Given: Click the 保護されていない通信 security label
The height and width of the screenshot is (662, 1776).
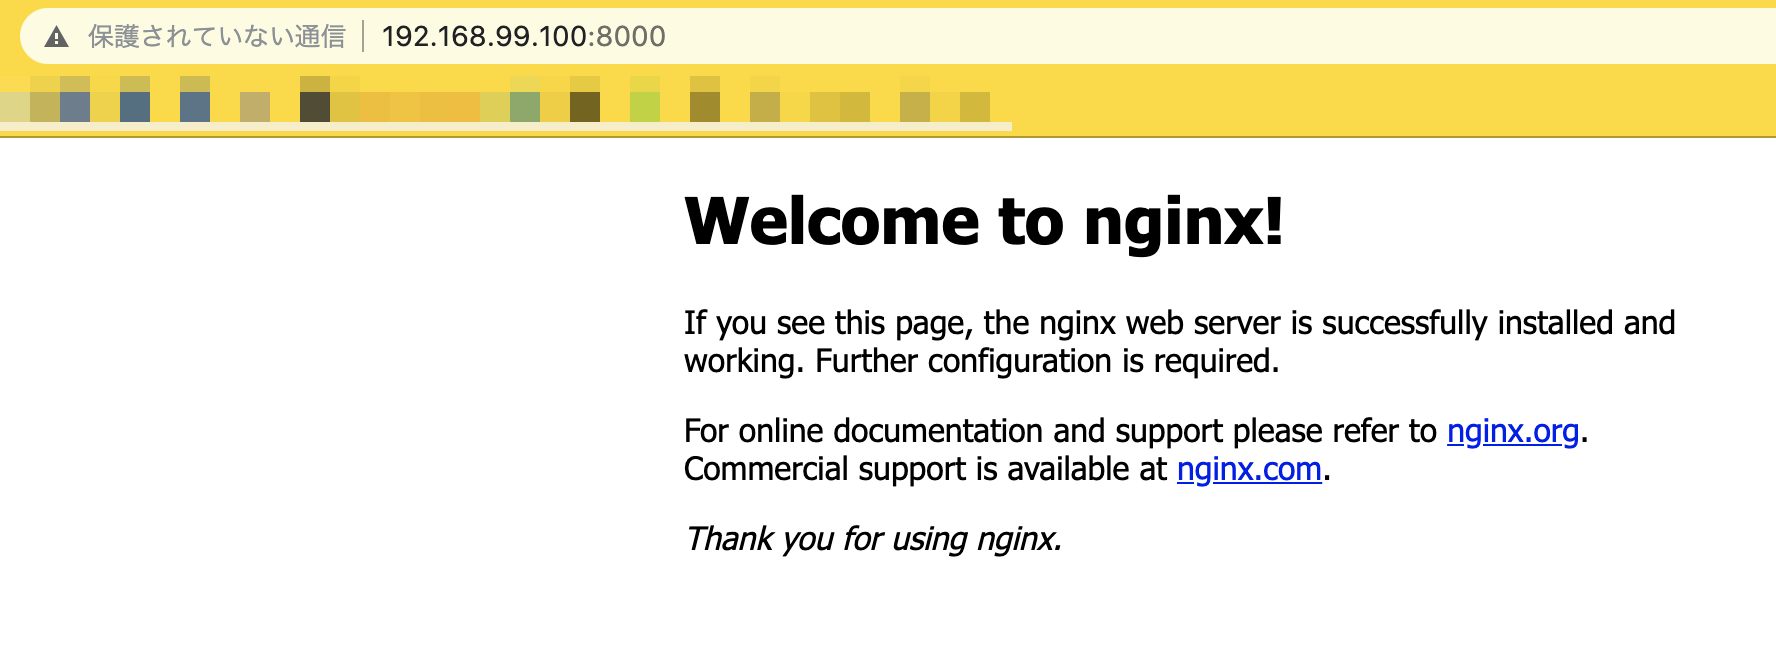Looking at the screenshot, I should (217, 37).
